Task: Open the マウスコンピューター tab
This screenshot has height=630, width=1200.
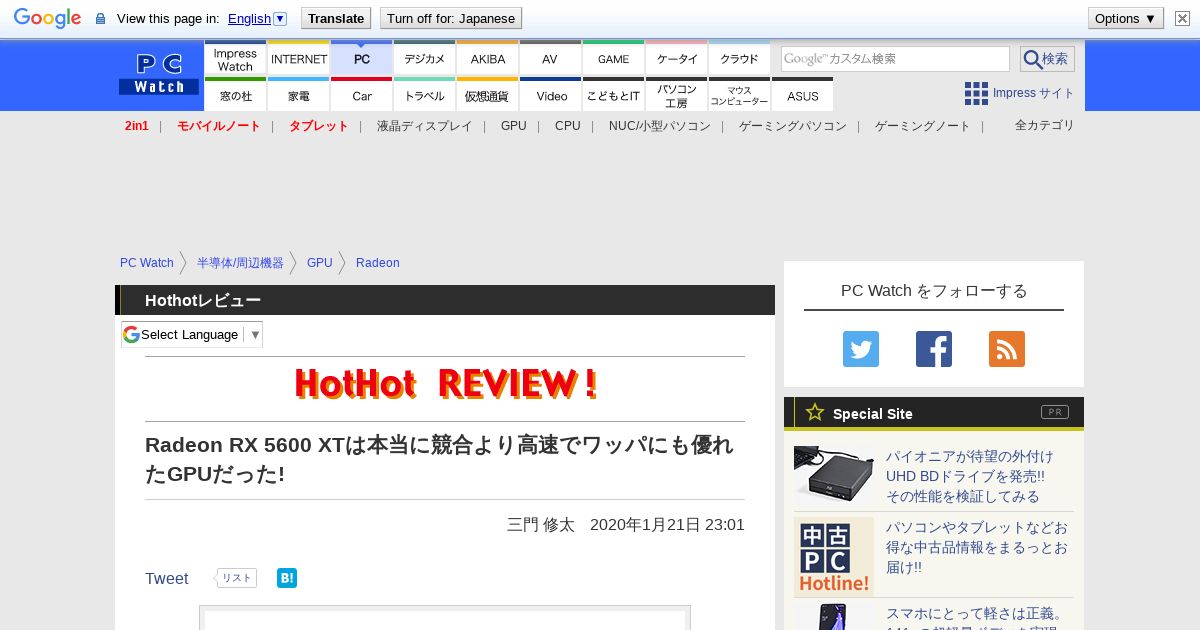Action: (x=739, y=95)
